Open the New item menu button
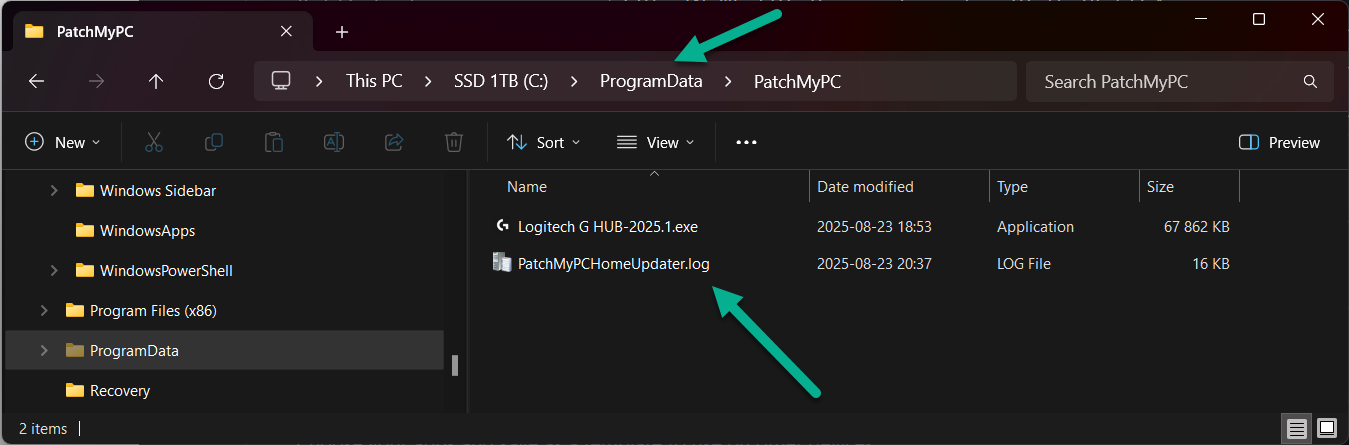Viewport: 1349px width, 445px height. [62, 143]
